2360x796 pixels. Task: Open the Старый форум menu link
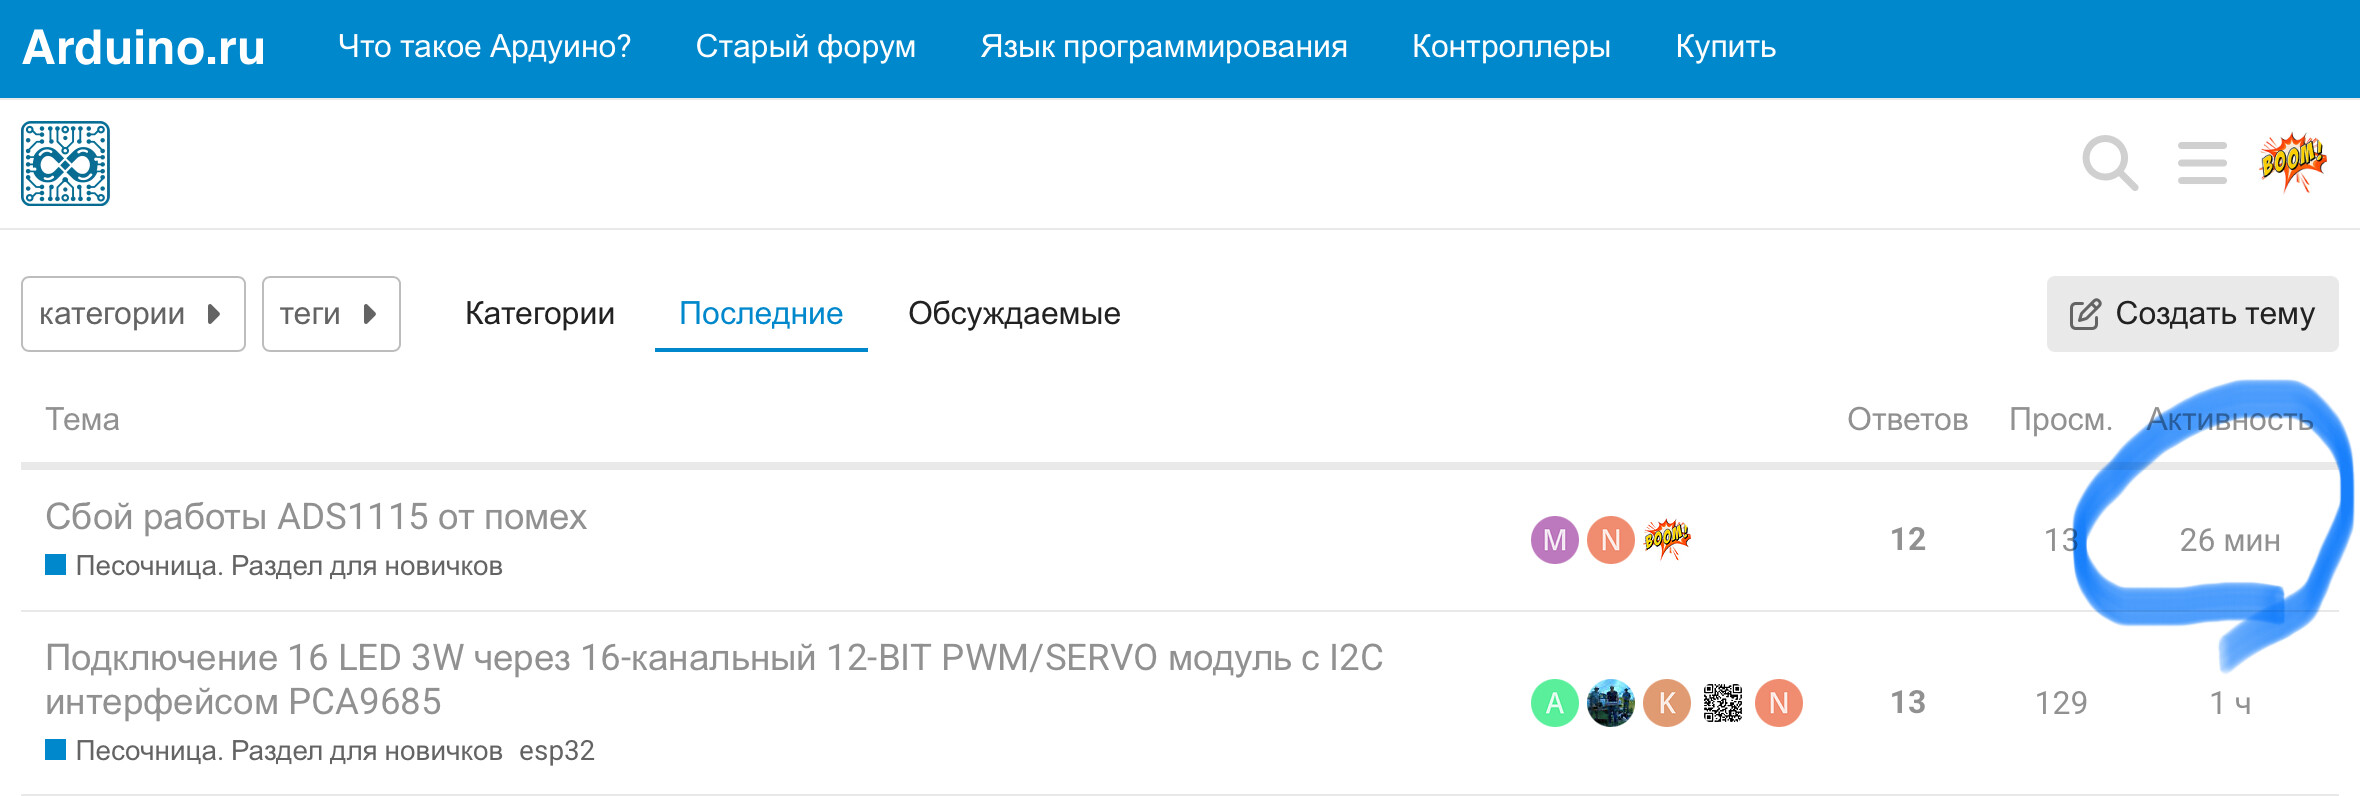coord(805,47)
